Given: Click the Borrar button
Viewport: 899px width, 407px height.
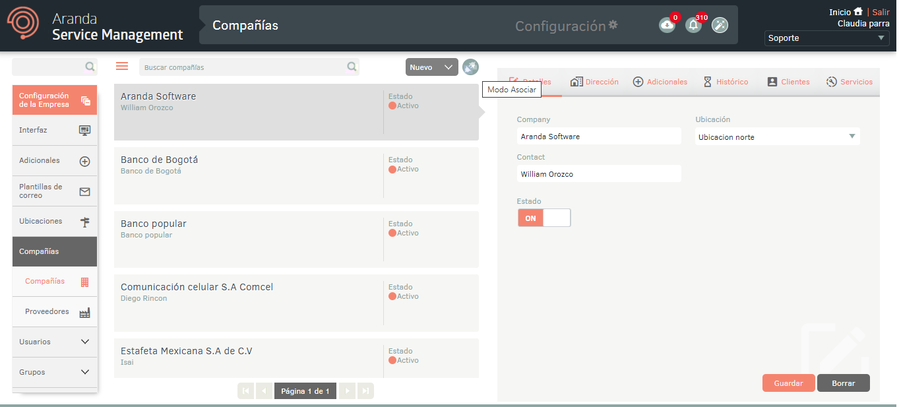Looking at the screenshot, I should point(843,383).
